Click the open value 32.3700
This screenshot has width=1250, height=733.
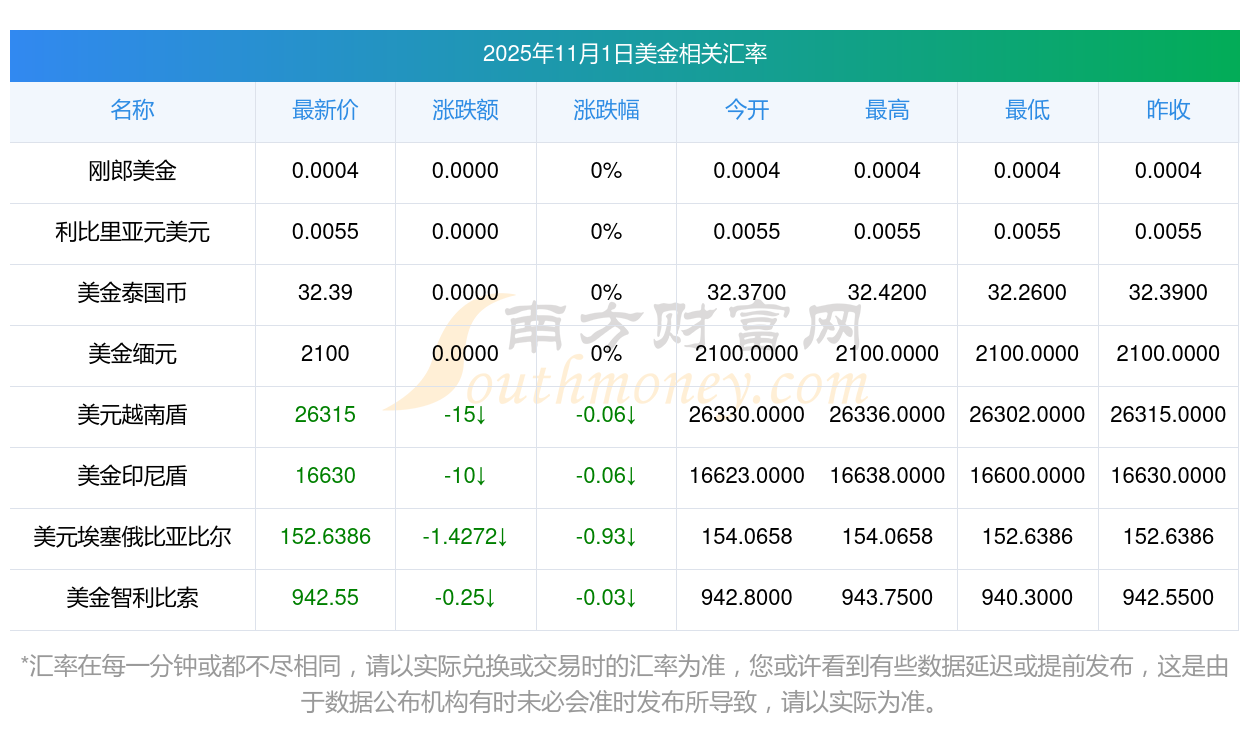747,293
